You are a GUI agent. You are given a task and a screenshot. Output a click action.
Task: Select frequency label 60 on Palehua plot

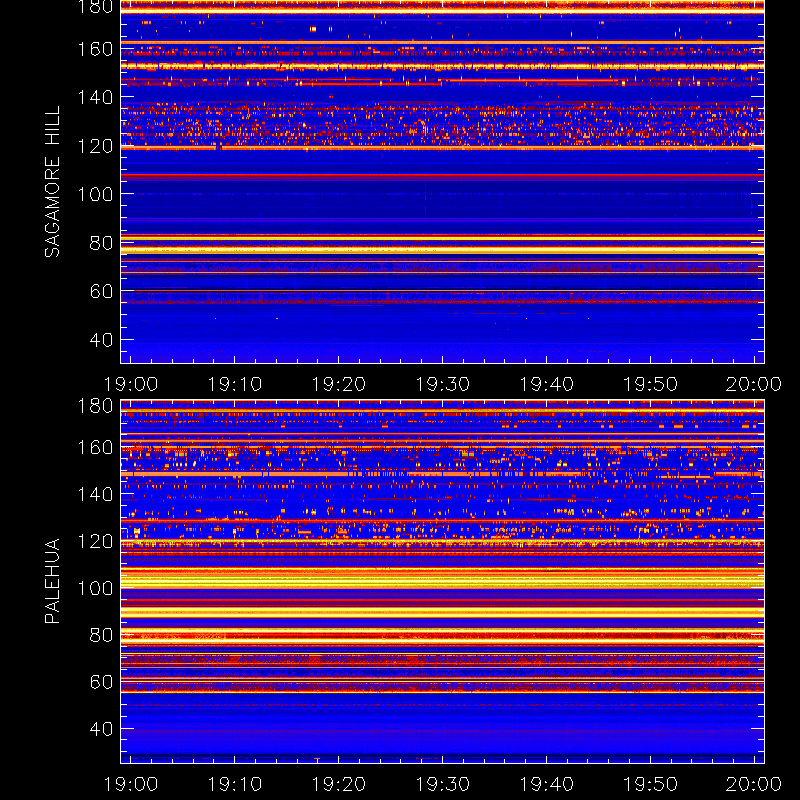coord(101,682)
